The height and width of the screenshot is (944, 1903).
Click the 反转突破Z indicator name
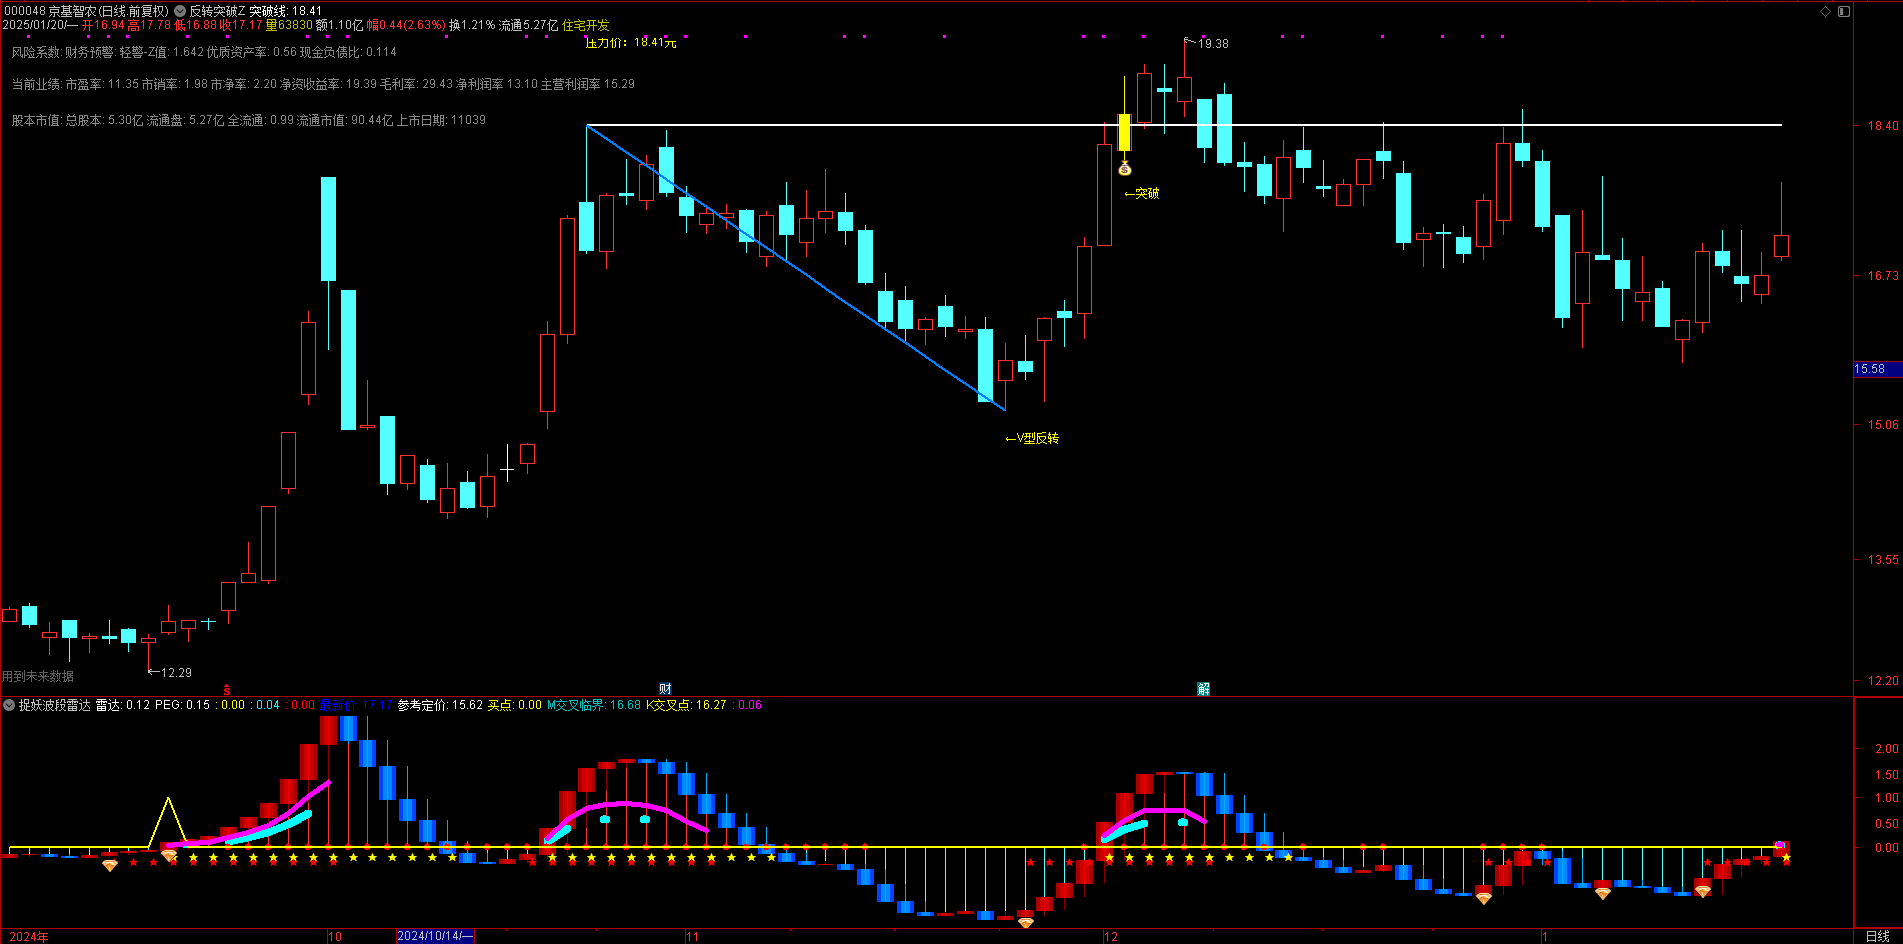pyautogui.click(x=217, y=11)
